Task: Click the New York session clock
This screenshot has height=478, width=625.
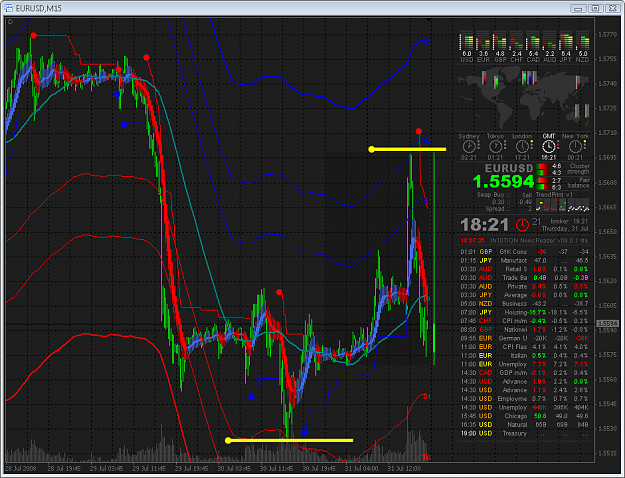Action: click(x=575, y=147)
